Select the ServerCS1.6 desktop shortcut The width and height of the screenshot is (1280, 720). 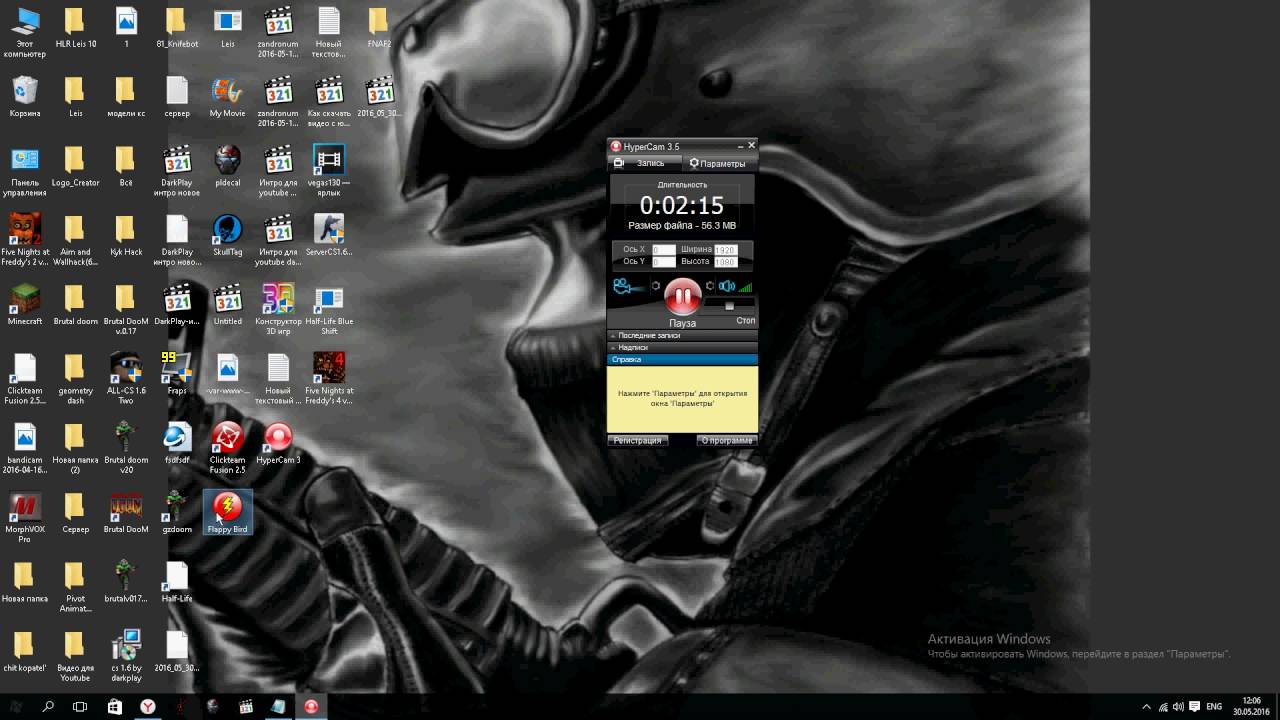[329, 236]
